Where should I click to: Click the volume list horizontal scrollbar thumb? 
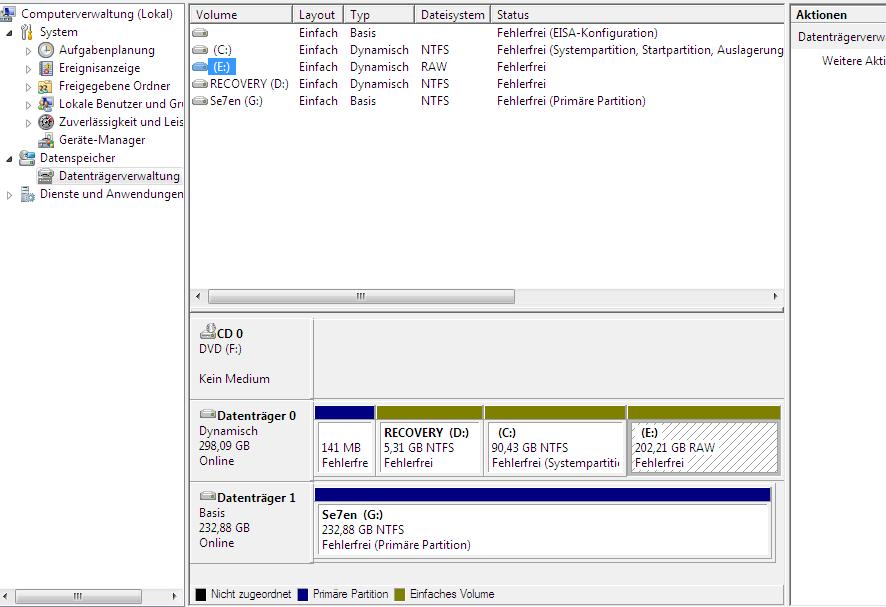pos(361,296)
